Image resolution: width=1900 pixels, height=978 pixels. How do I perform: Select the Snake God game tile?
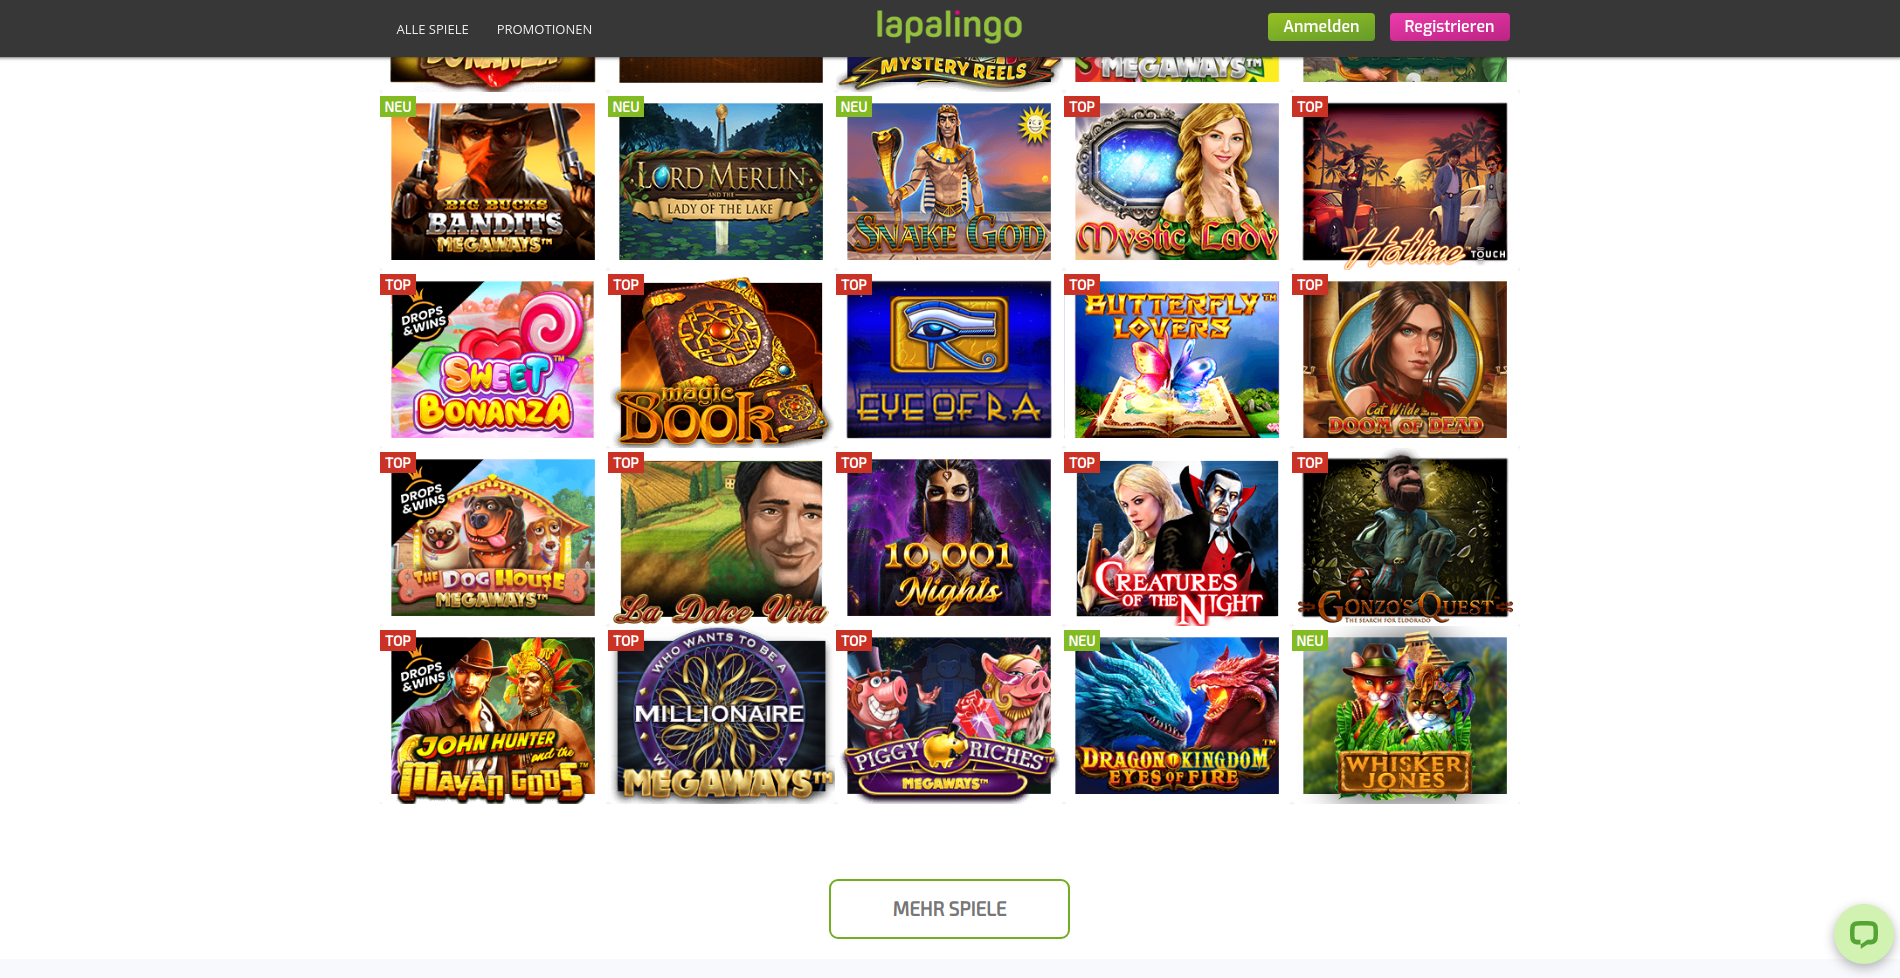pos(949,181)
